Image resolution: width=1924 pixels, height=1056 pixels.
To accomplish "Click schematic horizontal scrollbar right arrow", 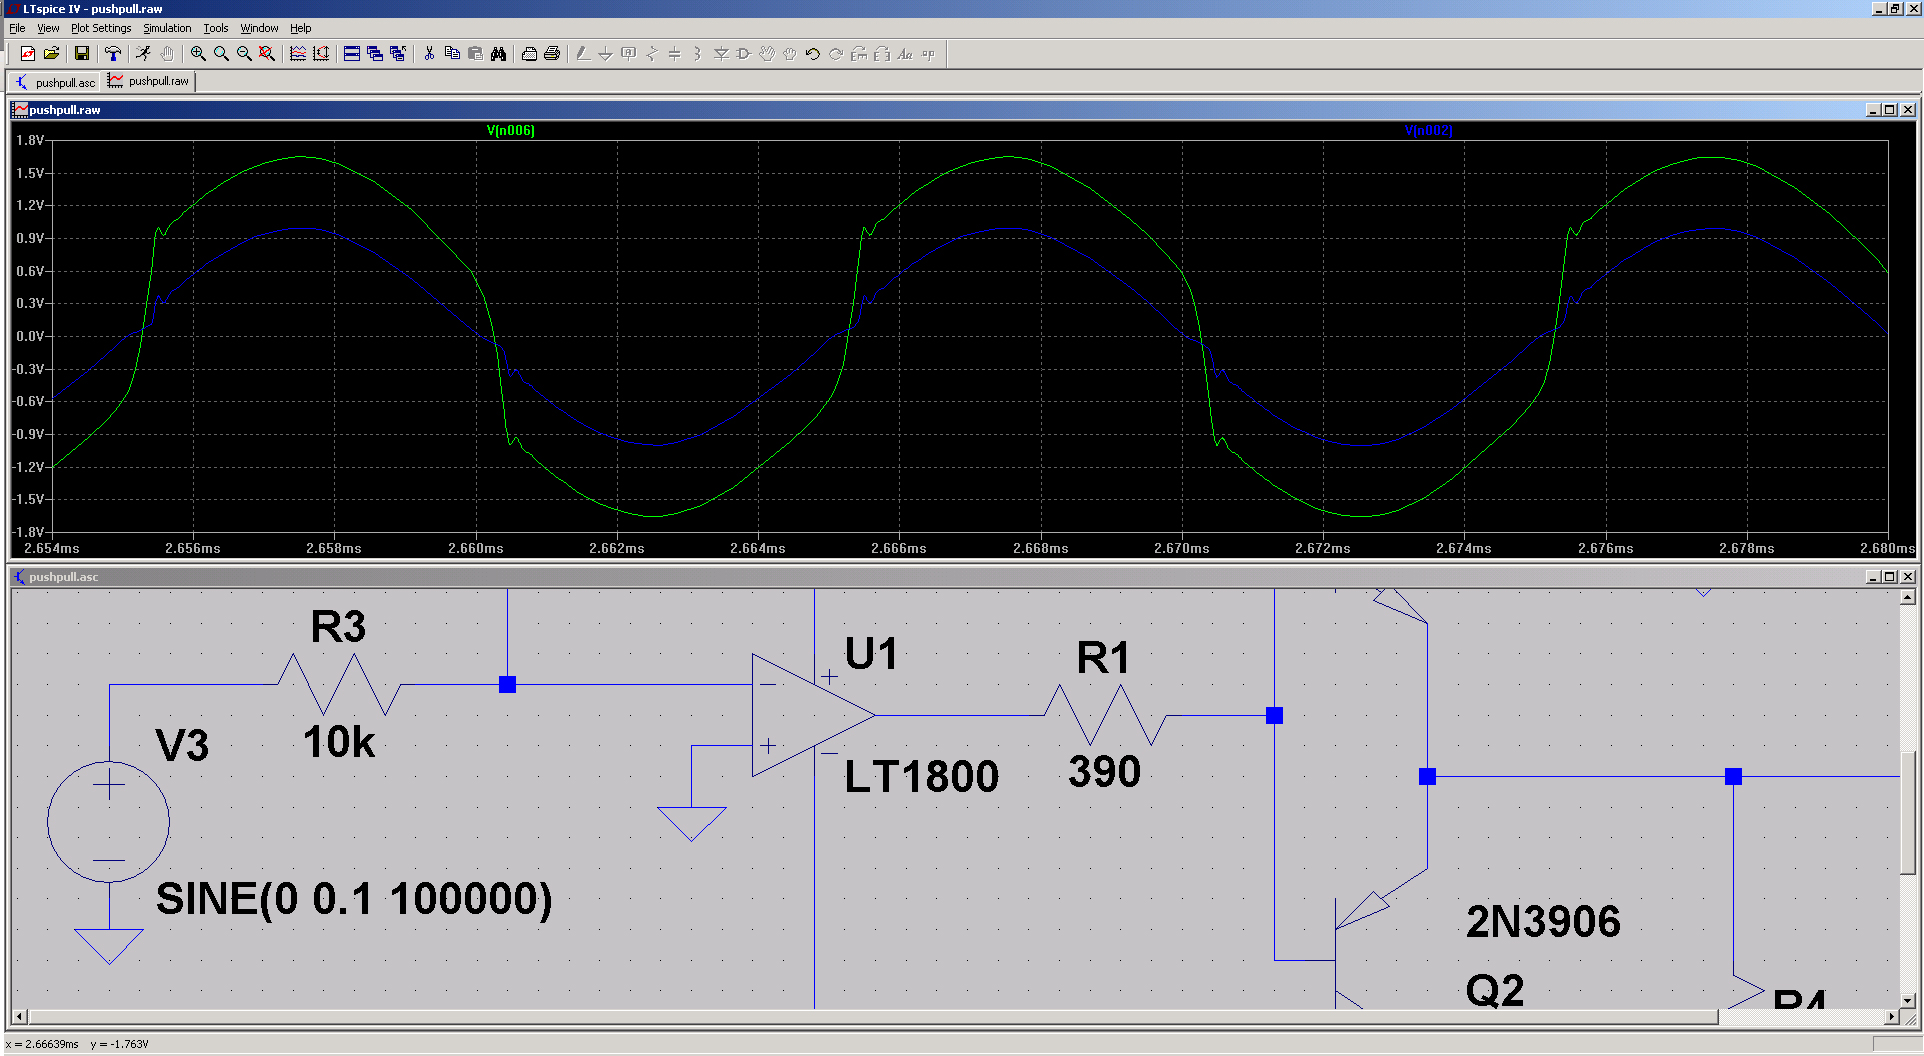I will [x=1891, y=1017].
